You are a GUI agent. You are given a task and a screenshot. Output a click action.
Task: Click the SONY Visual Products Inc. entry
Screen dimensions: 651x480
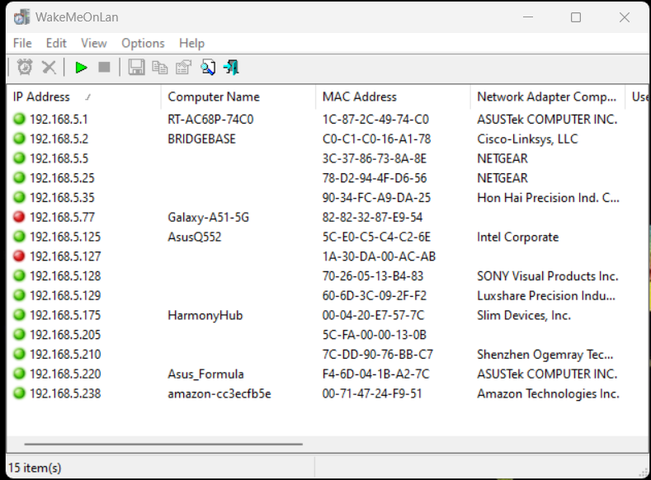pos(547,276)
